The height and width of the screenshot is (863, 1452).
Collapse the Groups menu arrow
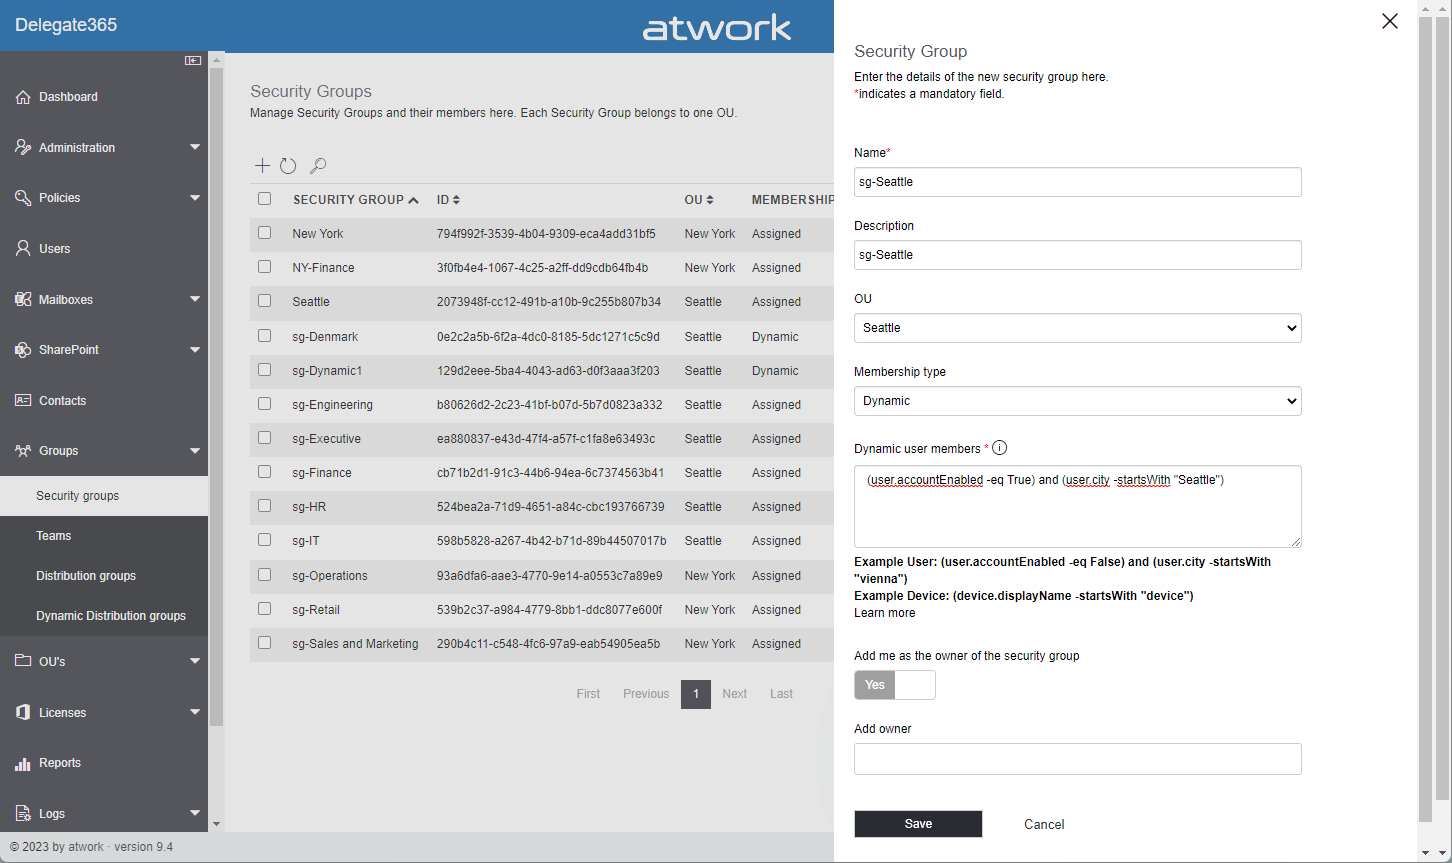click(195, 451)
